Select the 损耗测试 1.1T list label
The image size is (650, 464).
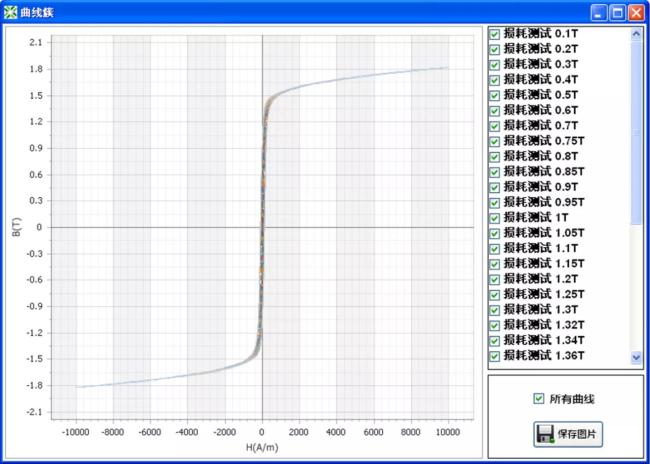[x=540, y=248]
